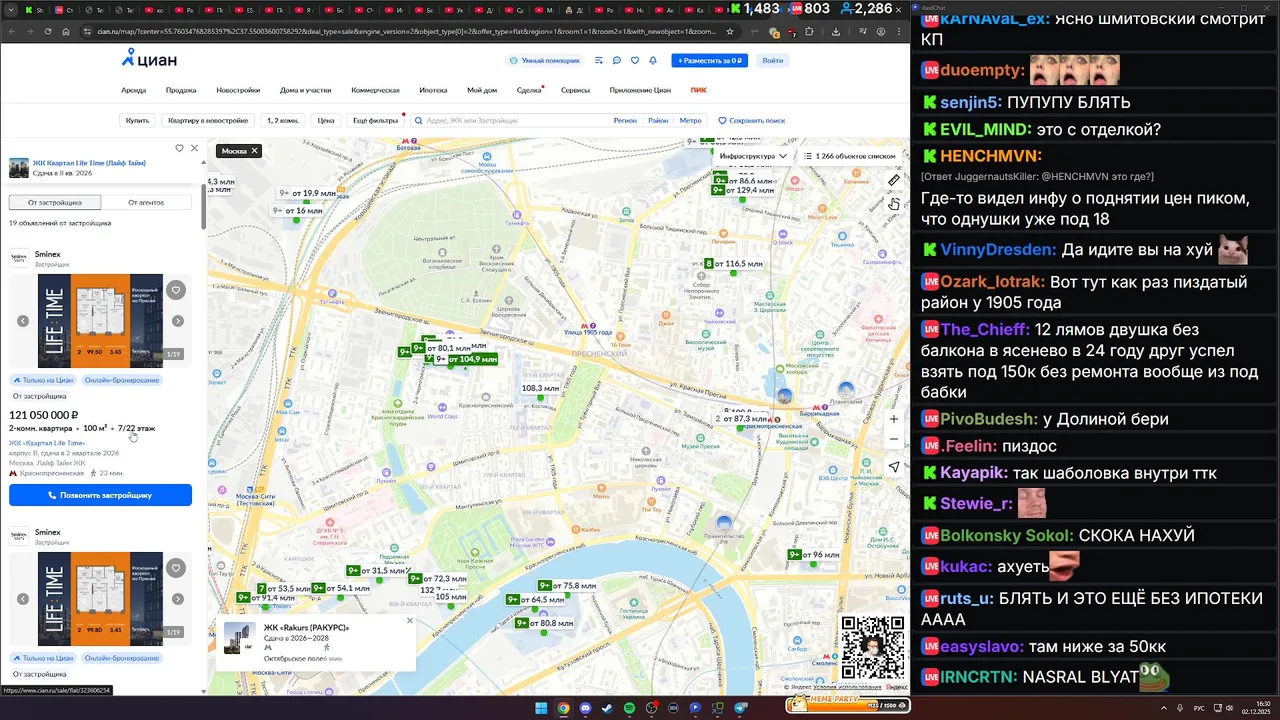The image size is (1280, 720).
Task: Open ЖК Квартал Life Time title link
Action: pyautogui.click(x=89, y=162)
